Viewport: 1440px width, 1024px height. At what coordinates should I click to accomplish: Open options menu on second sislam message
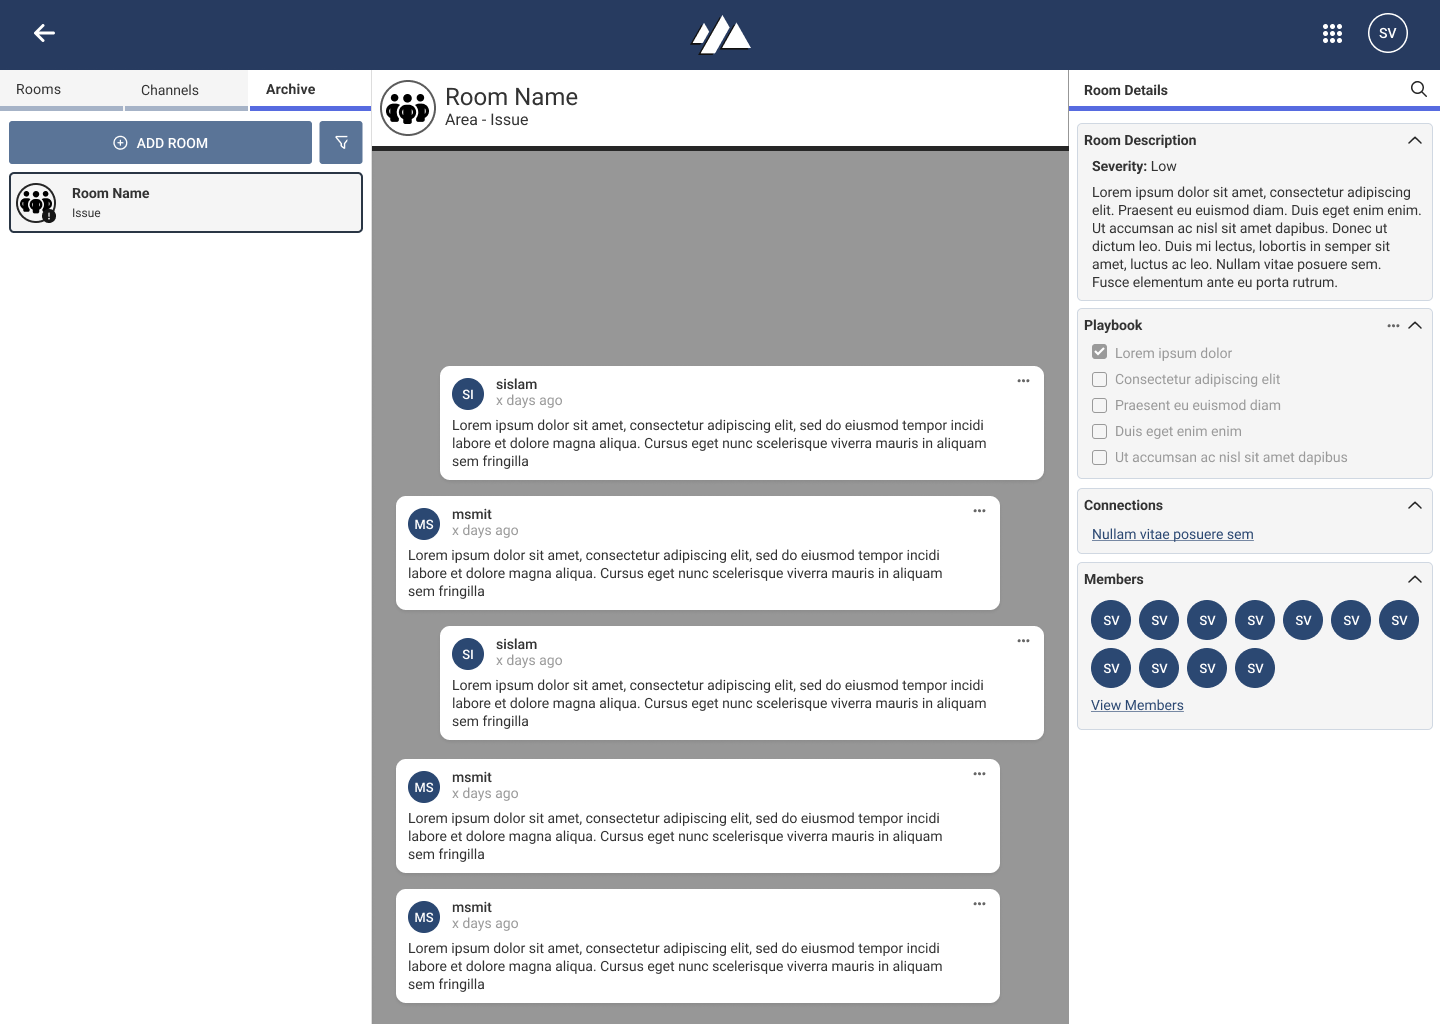1023,641
